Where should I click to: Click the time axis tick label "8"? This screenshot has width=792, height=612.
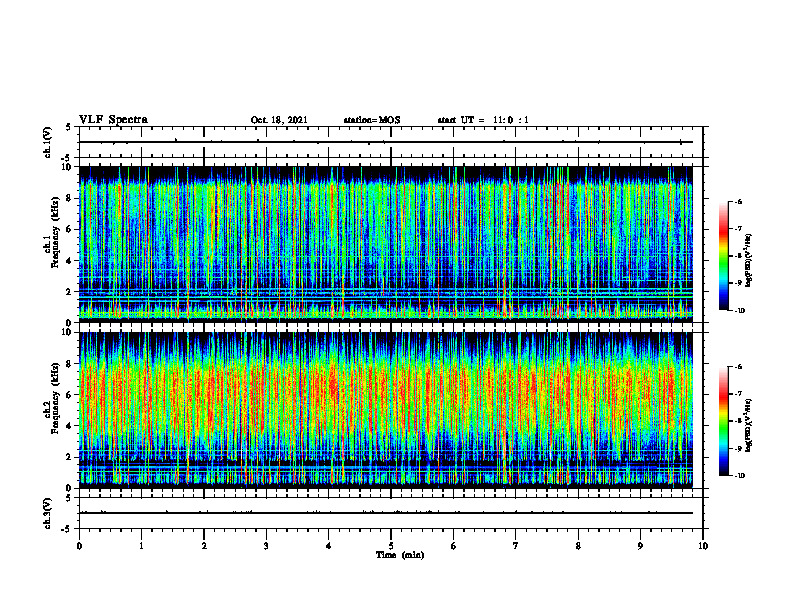[578, 546]
